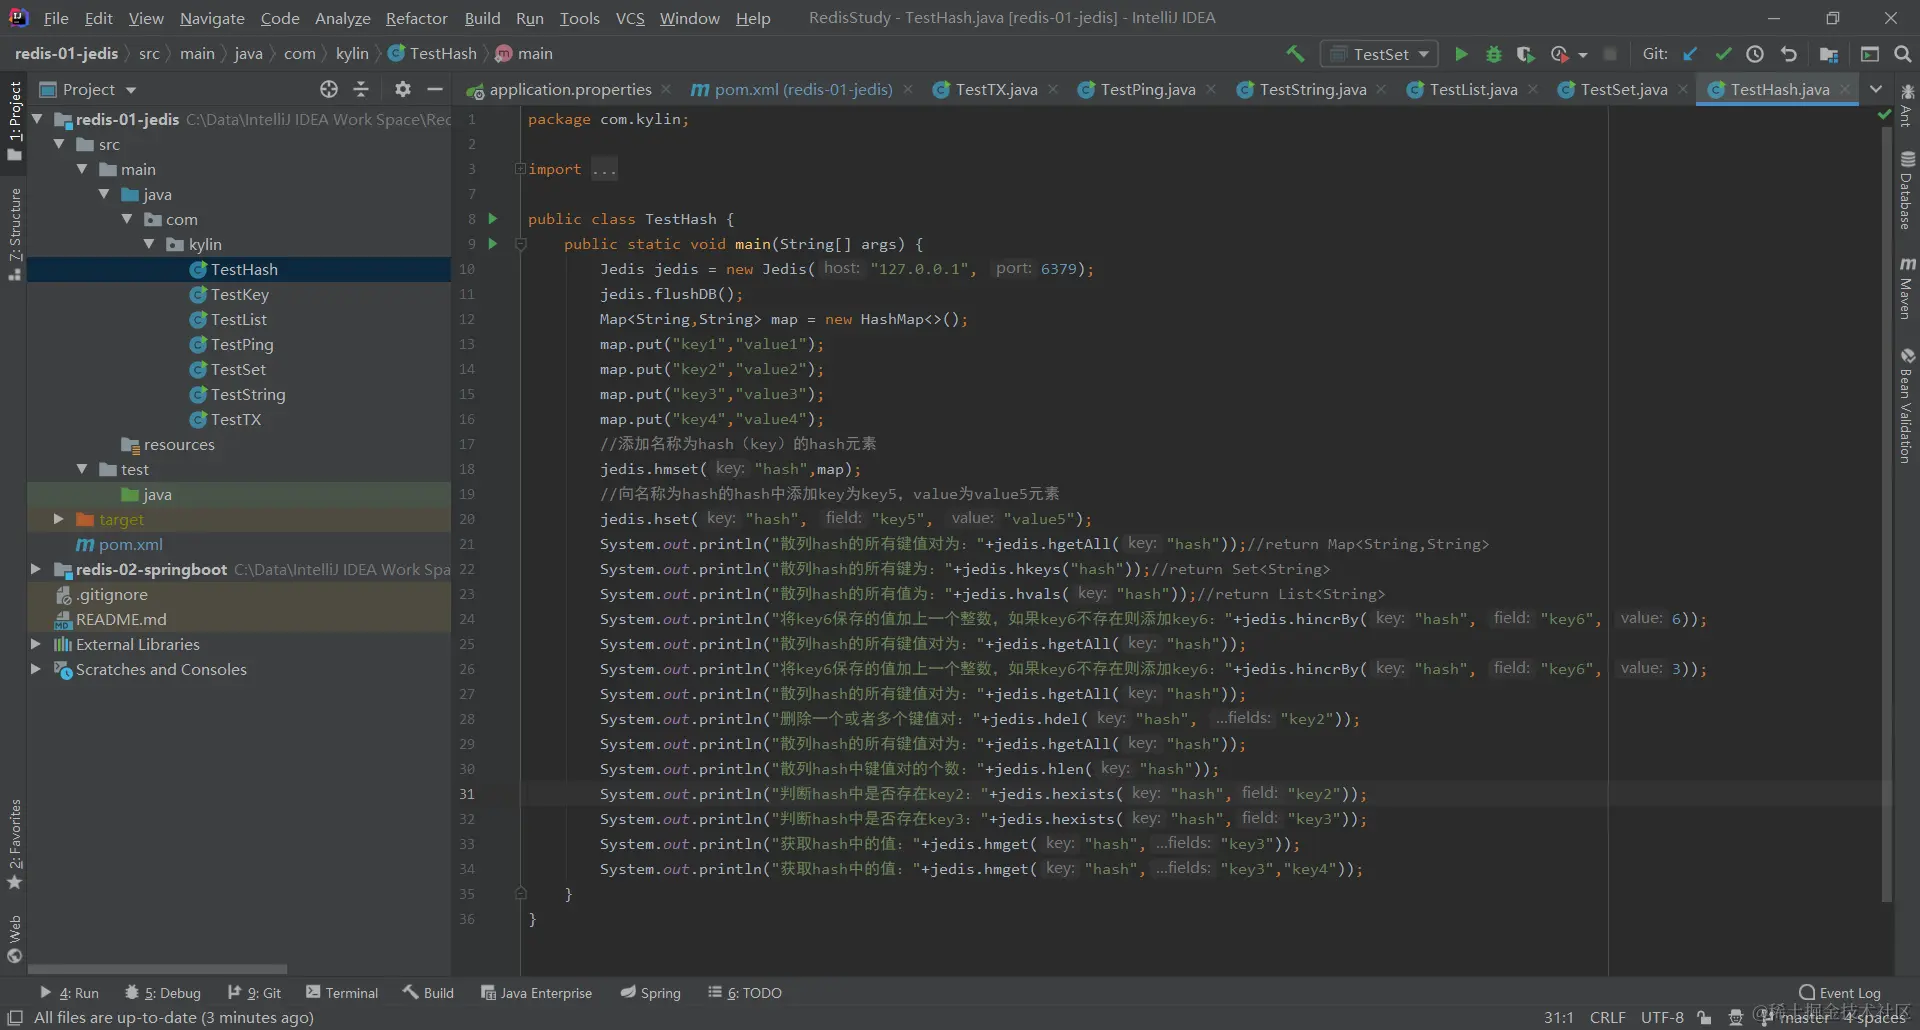The width and height of the screenshot is (1920, 1030).
Task: Open the Bean Validation tool window
Action: [1907, 405]
